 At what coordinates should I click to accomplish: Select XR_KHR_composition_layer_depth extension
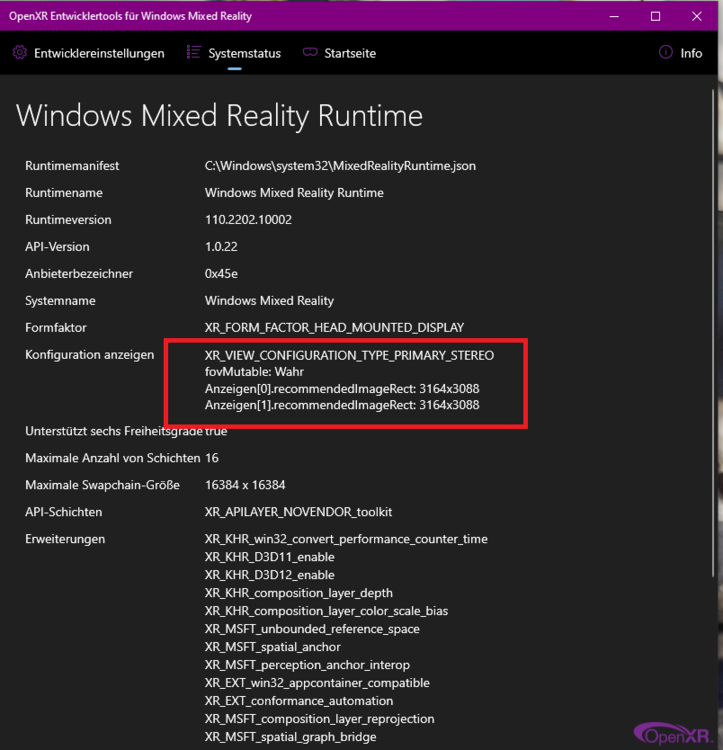pos(299,593)
